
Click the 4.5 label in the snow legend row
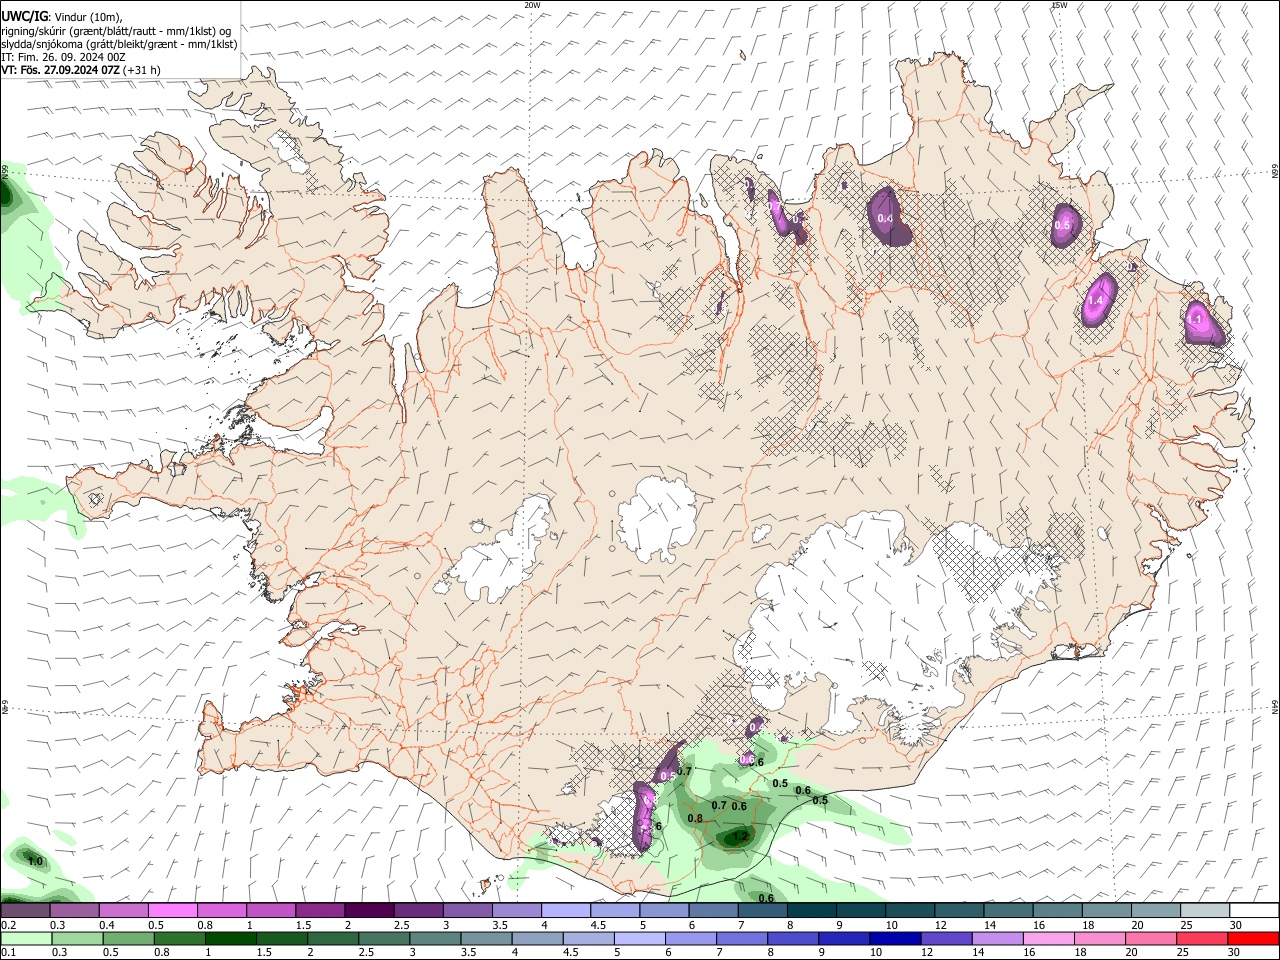597,925
